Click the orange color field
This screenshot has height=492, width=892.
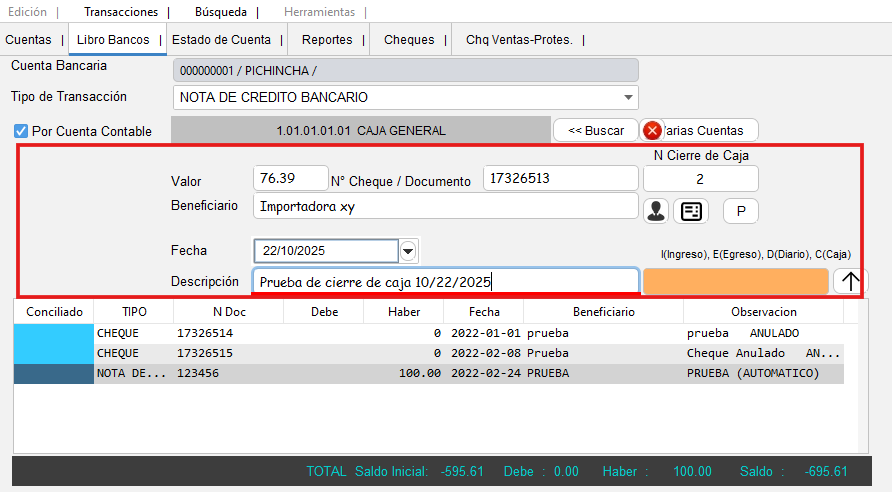tap(735, 281)
